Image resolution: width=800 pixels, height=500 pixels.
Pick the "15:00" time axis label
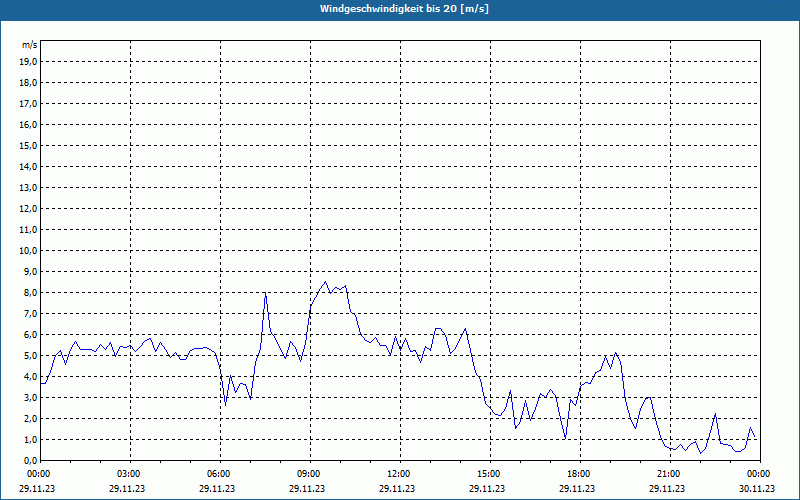488,474
